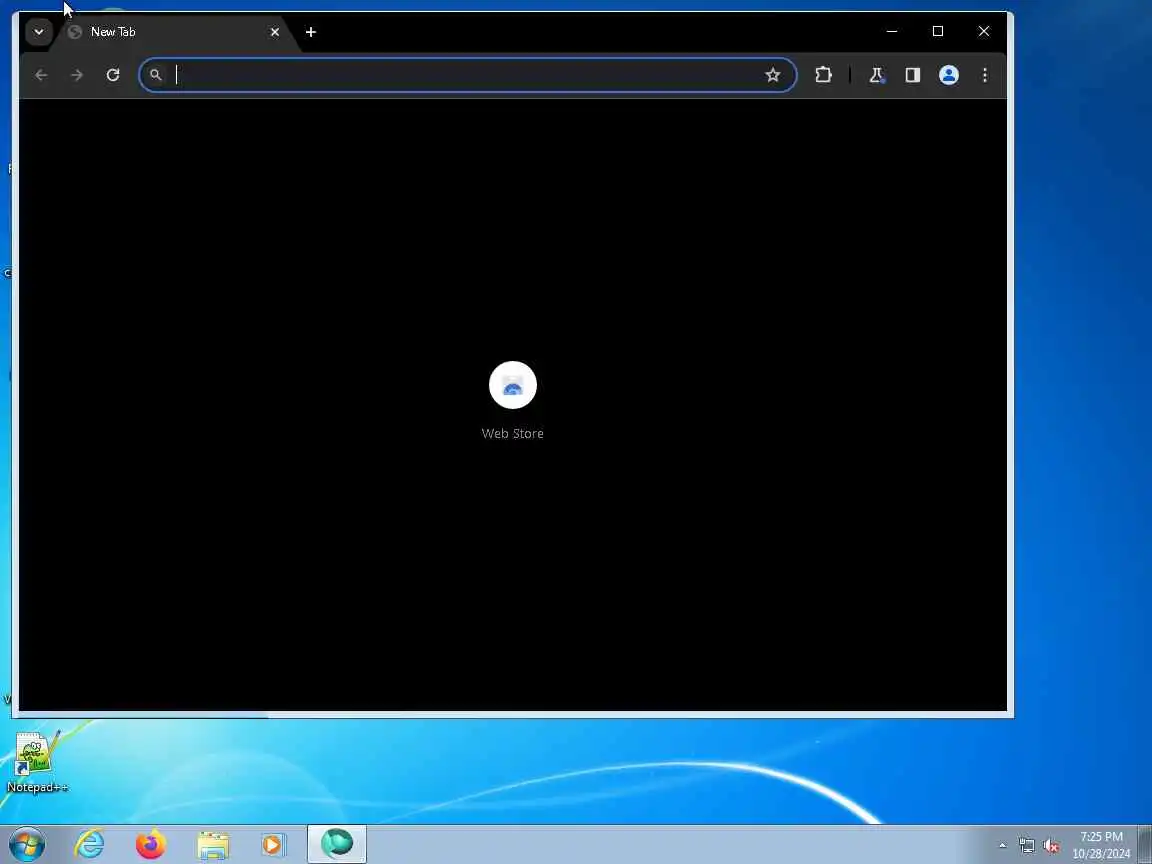
Task: Open the Extensions puzzle icon
Action: [824, 75]
